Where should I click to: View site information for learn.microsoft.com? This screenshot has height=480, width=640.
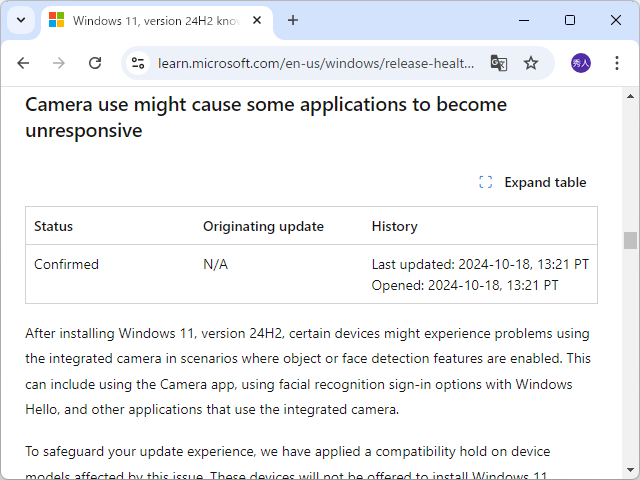click(x=139, y=63)
